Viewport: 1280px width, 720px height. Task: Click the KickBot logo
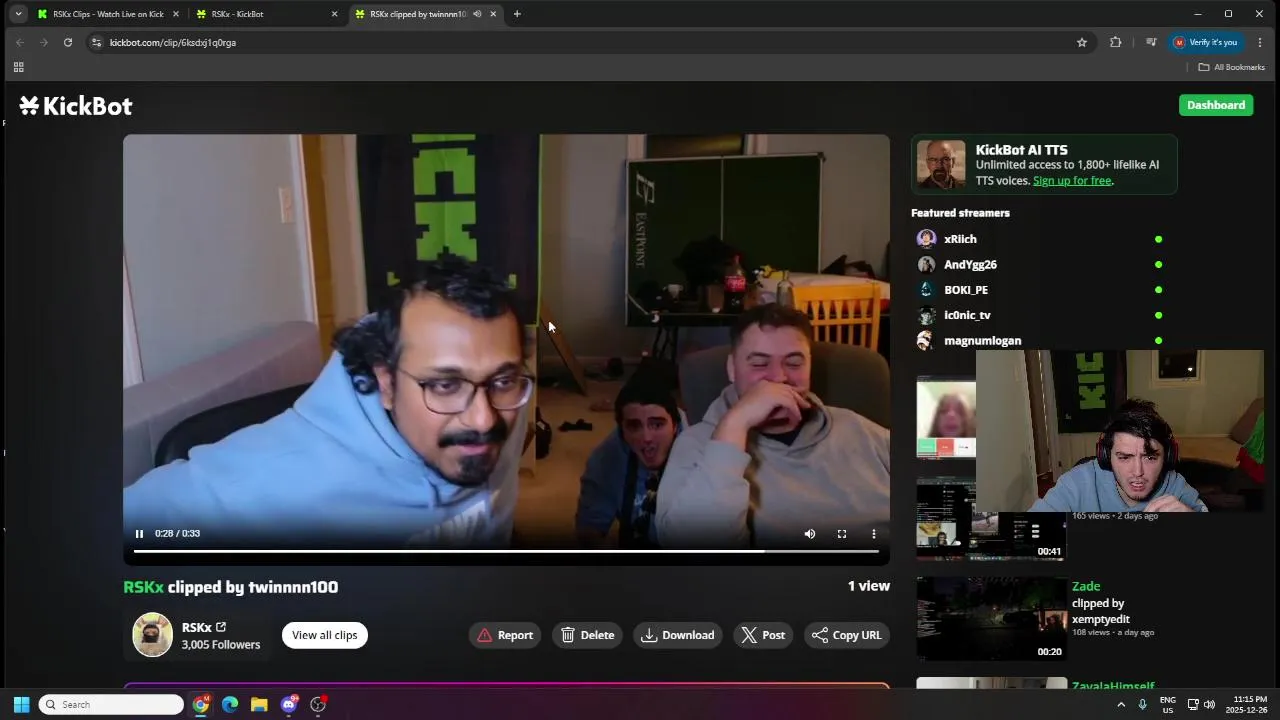[x=76, y=106]
